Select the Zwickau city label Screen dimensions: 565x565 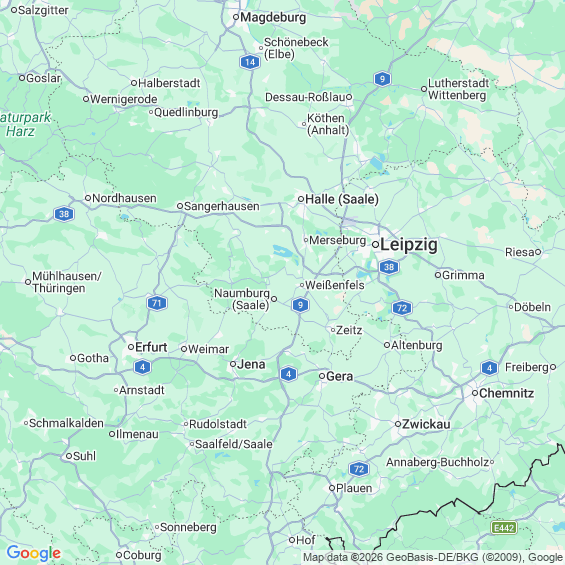(x=426, y=424)
